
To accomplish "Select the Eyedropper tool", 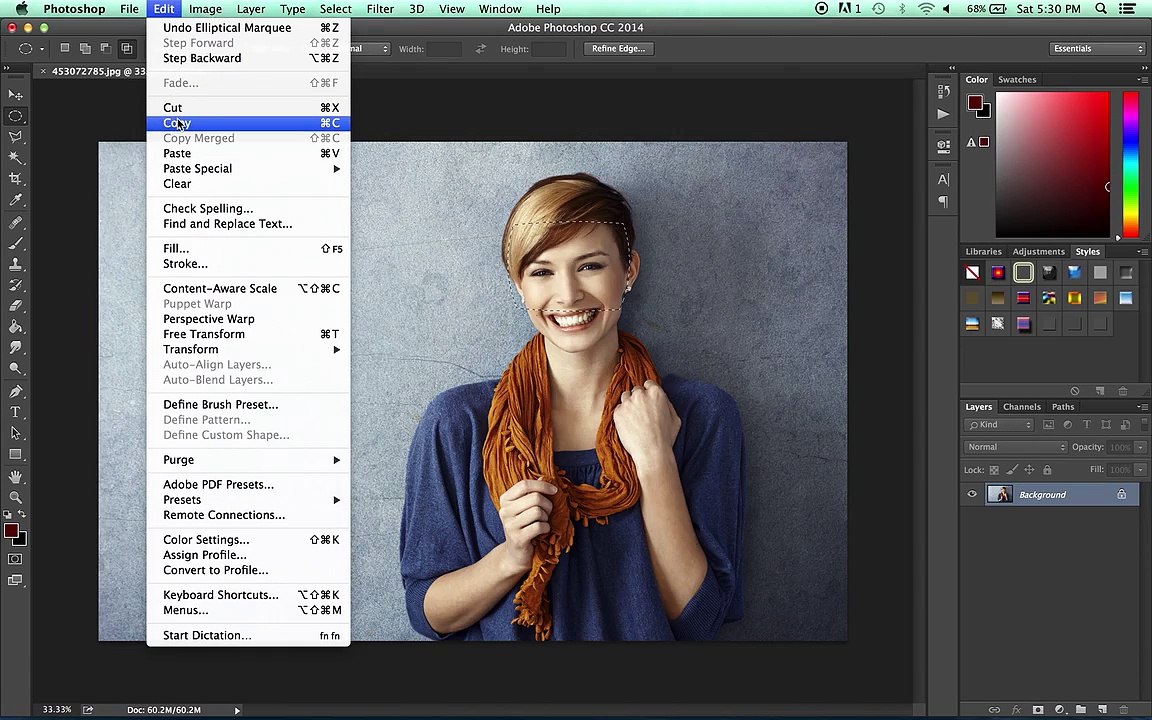I will (15, 200).
